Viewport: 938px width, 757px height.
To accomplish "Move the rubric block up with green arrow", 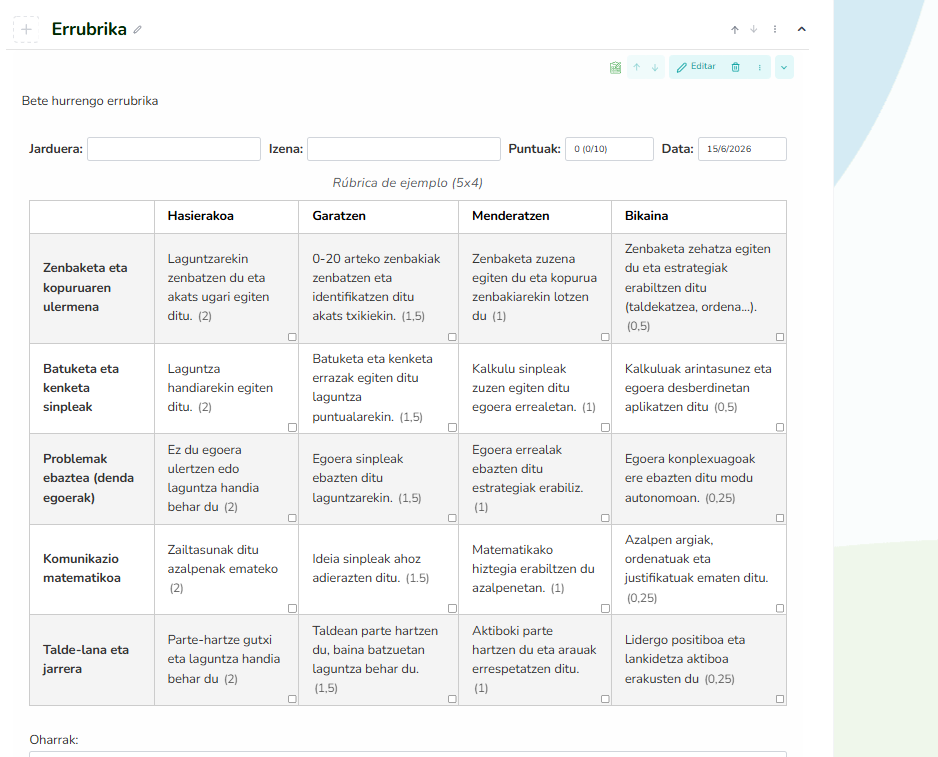I will 636,68.
